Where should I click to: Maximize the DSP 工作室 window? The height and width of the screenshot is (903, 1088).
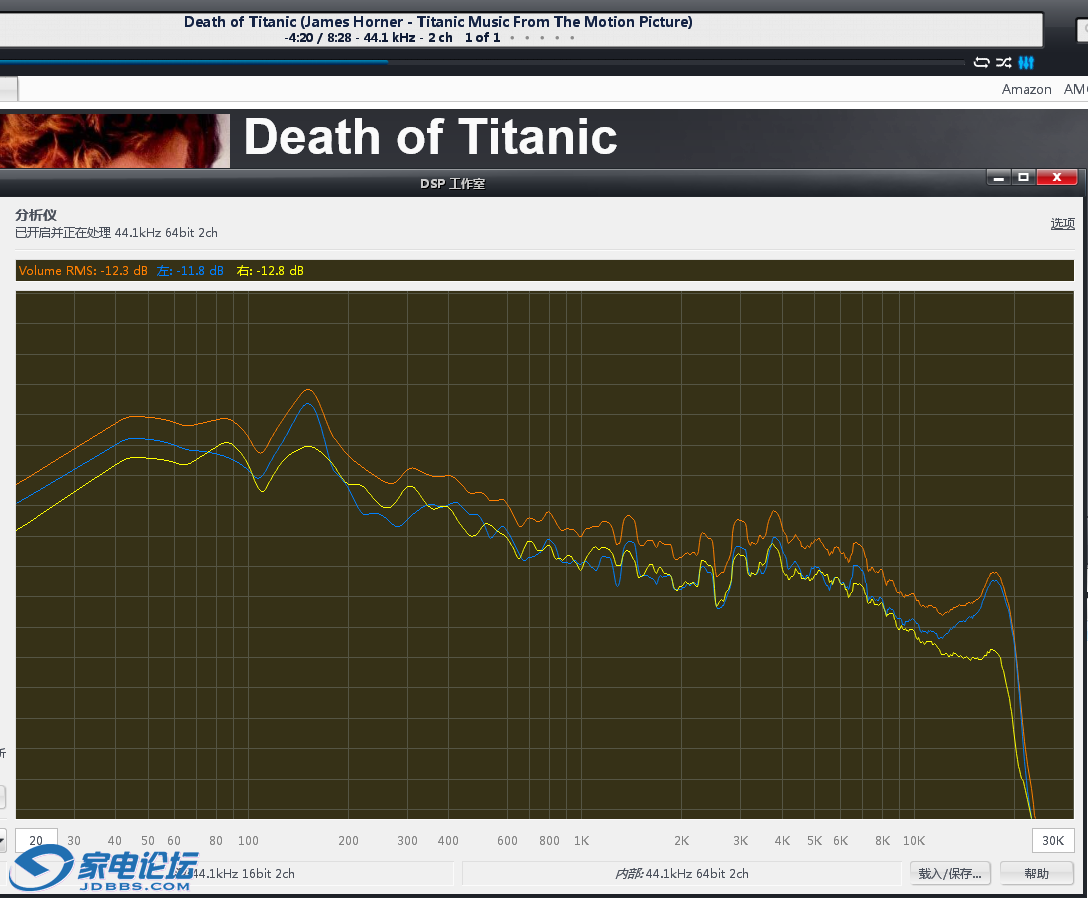point(1023,177)
